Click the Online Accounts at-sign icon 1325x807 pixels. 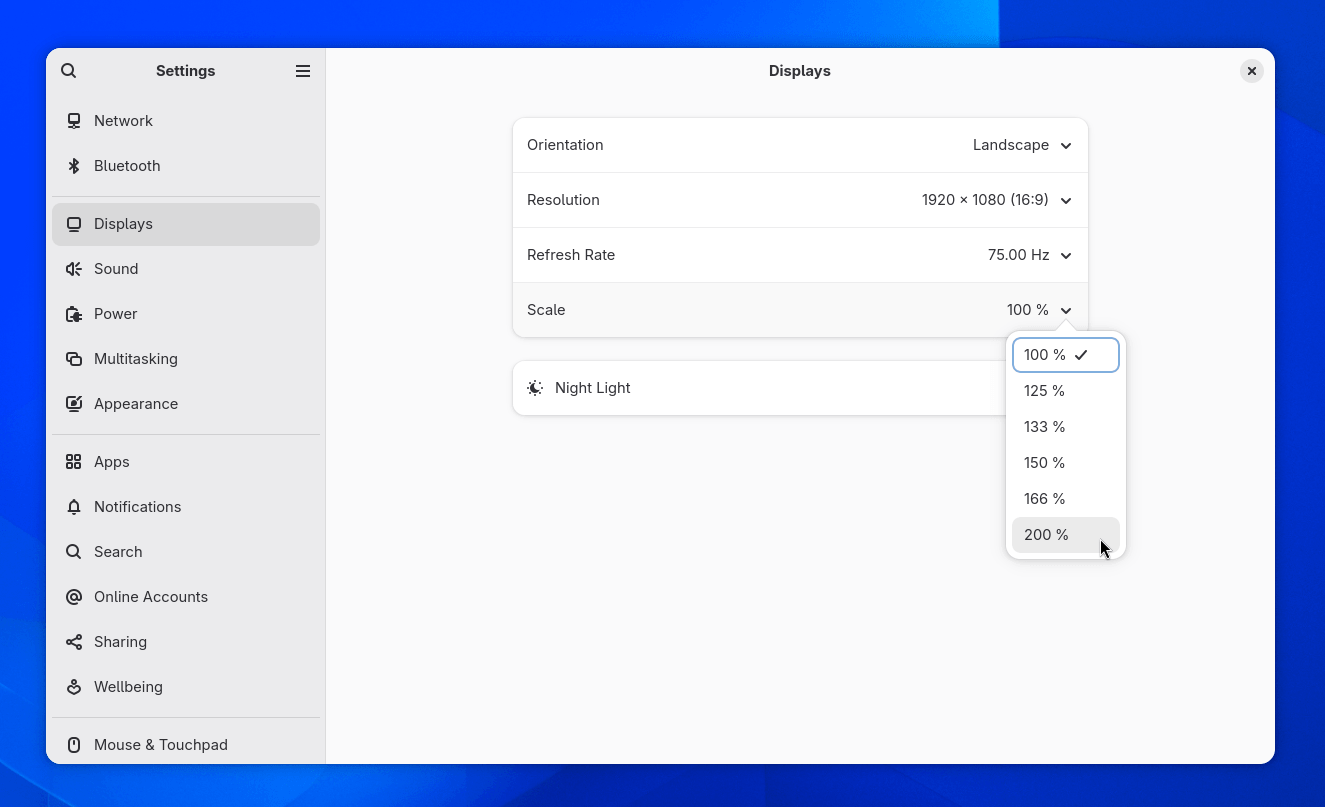point(74,596)
